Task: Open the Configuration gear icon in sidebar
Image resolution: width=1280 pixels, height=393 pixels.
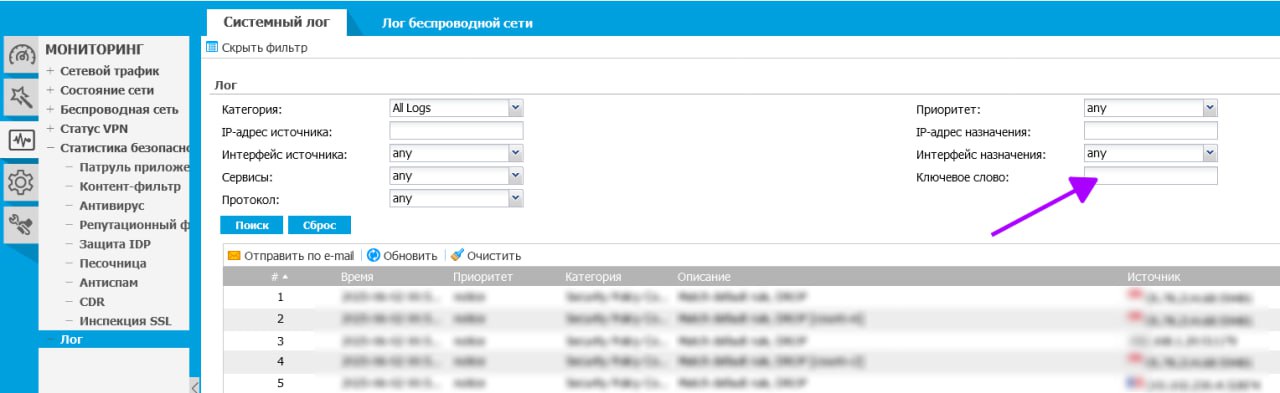Action: coord(20,182)
